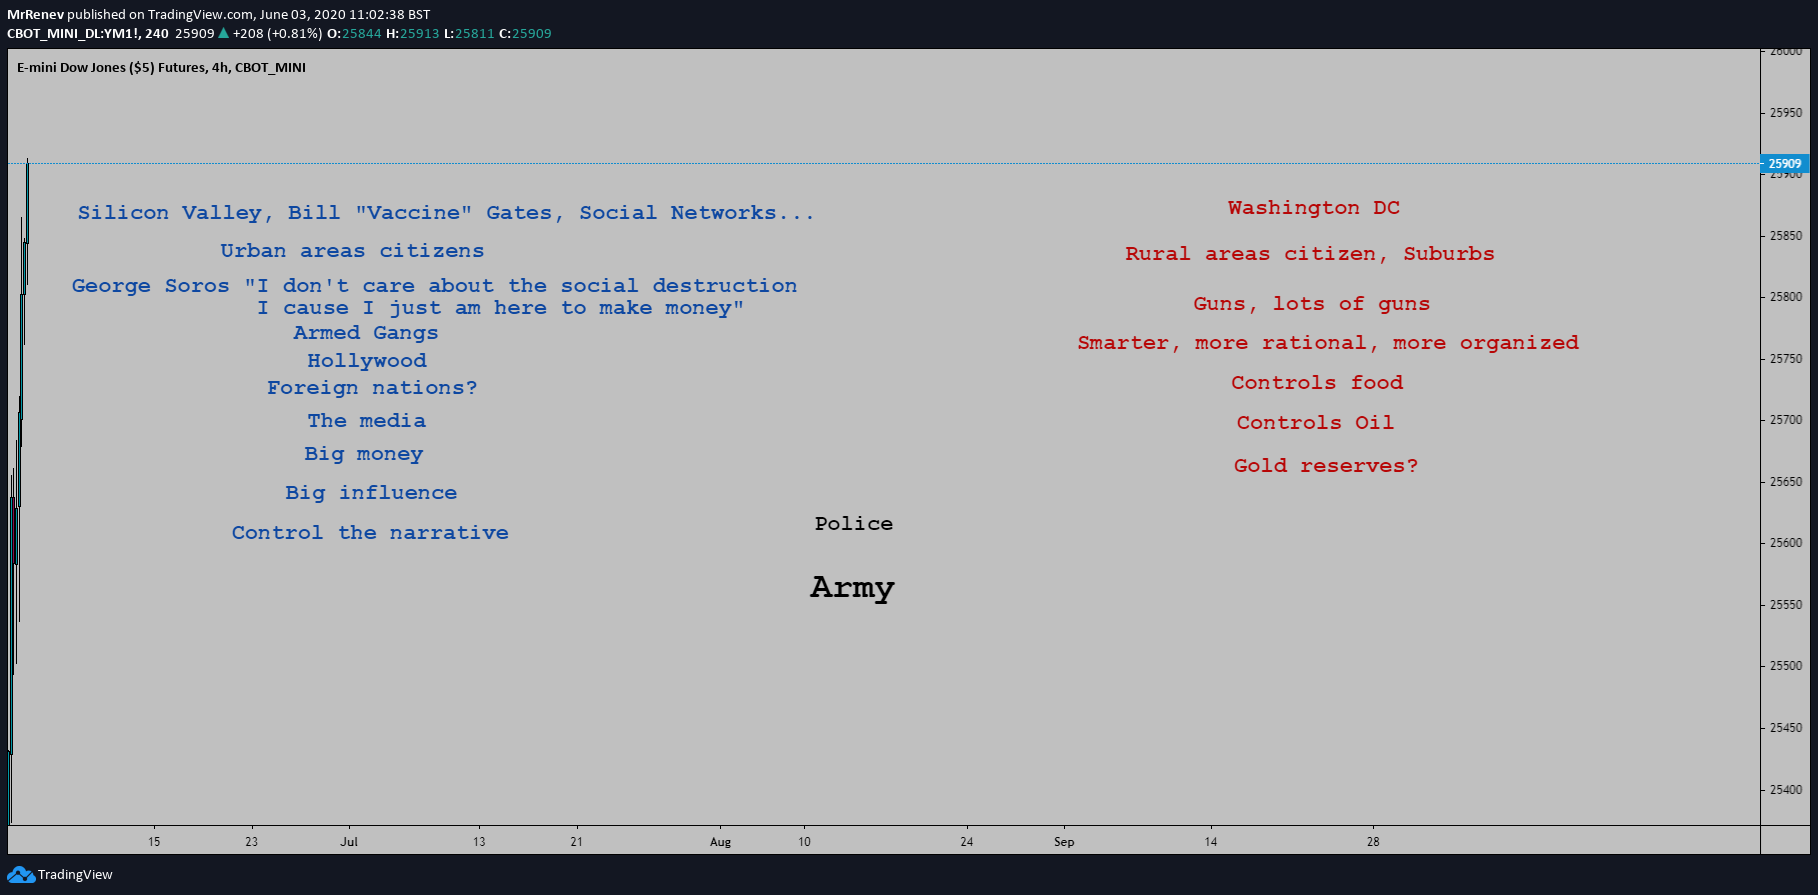This screenshot has height=895, width=1818.
Task: Click the low value L:25811
Action: point(469,33)
